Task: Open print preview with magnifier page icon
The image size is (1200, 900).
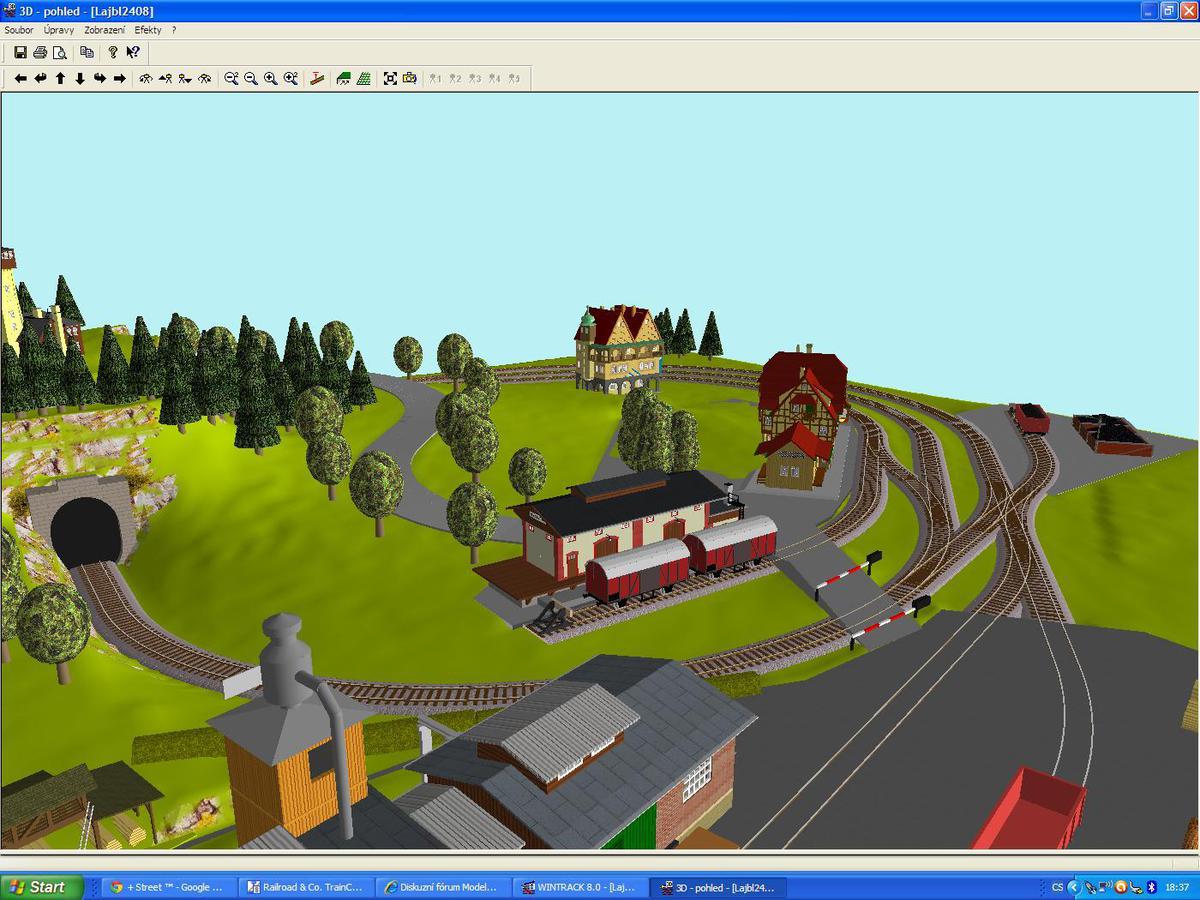Action: point(60,52)
